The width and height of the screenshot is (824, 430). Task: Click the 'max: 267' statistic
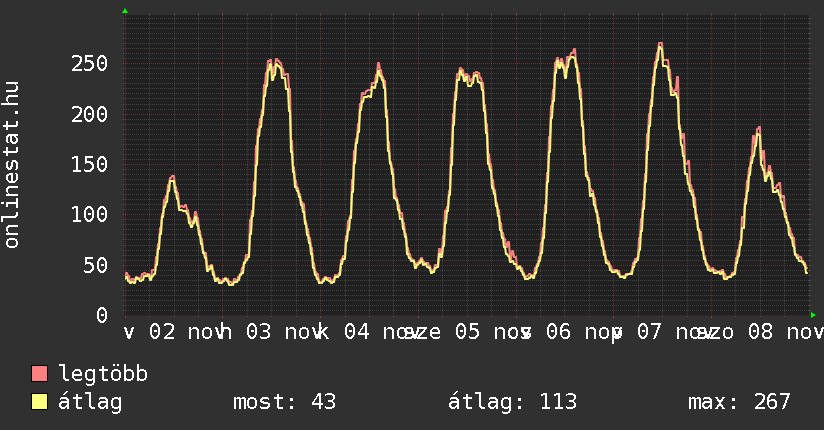click(739, 402)
